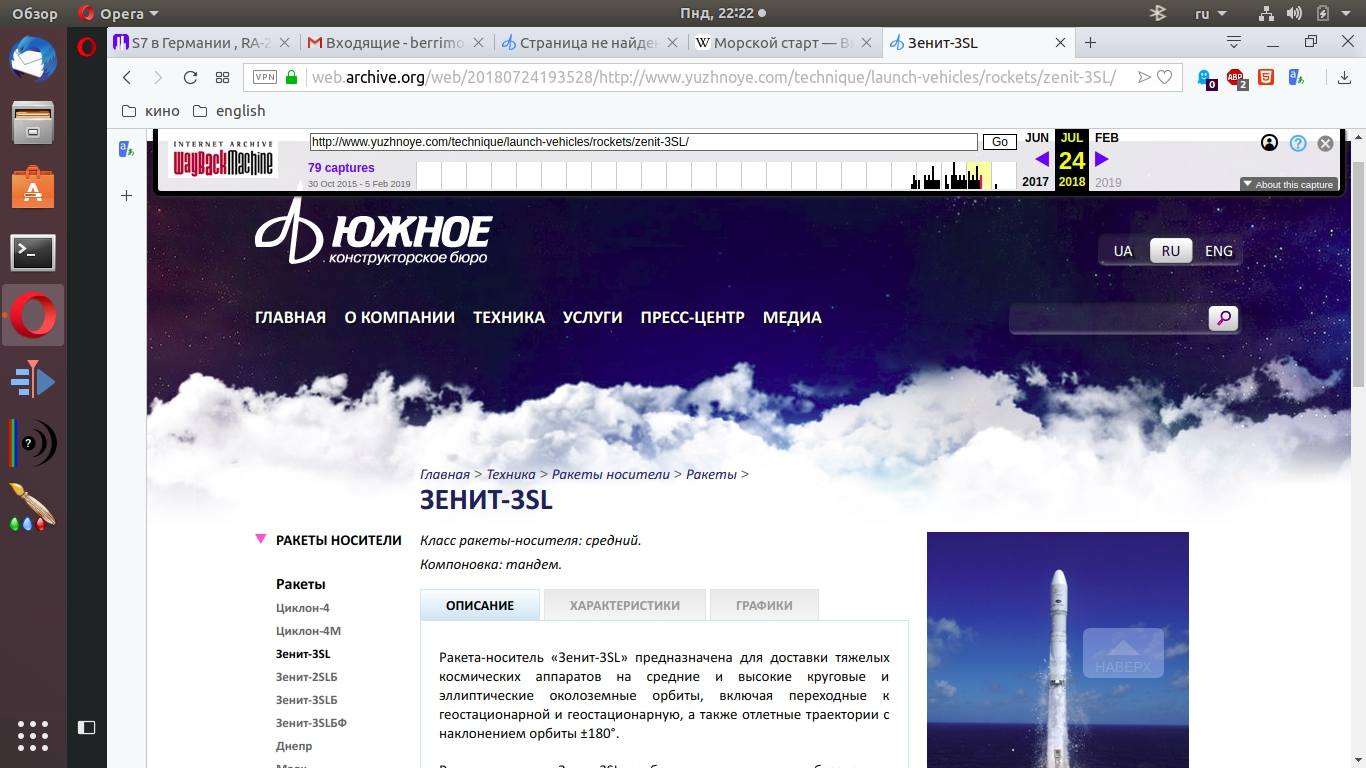Add a sidebar extension with plus icon
The image size is (1366, 768).
127,196
